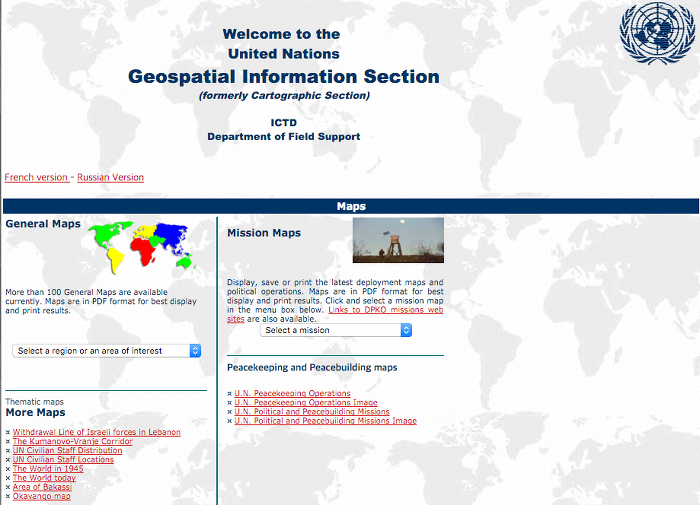Screen dimensions: 700x505
Task: Click the Geospatial Information Section title
Action: pyautogui.click(x=284, y=76)
